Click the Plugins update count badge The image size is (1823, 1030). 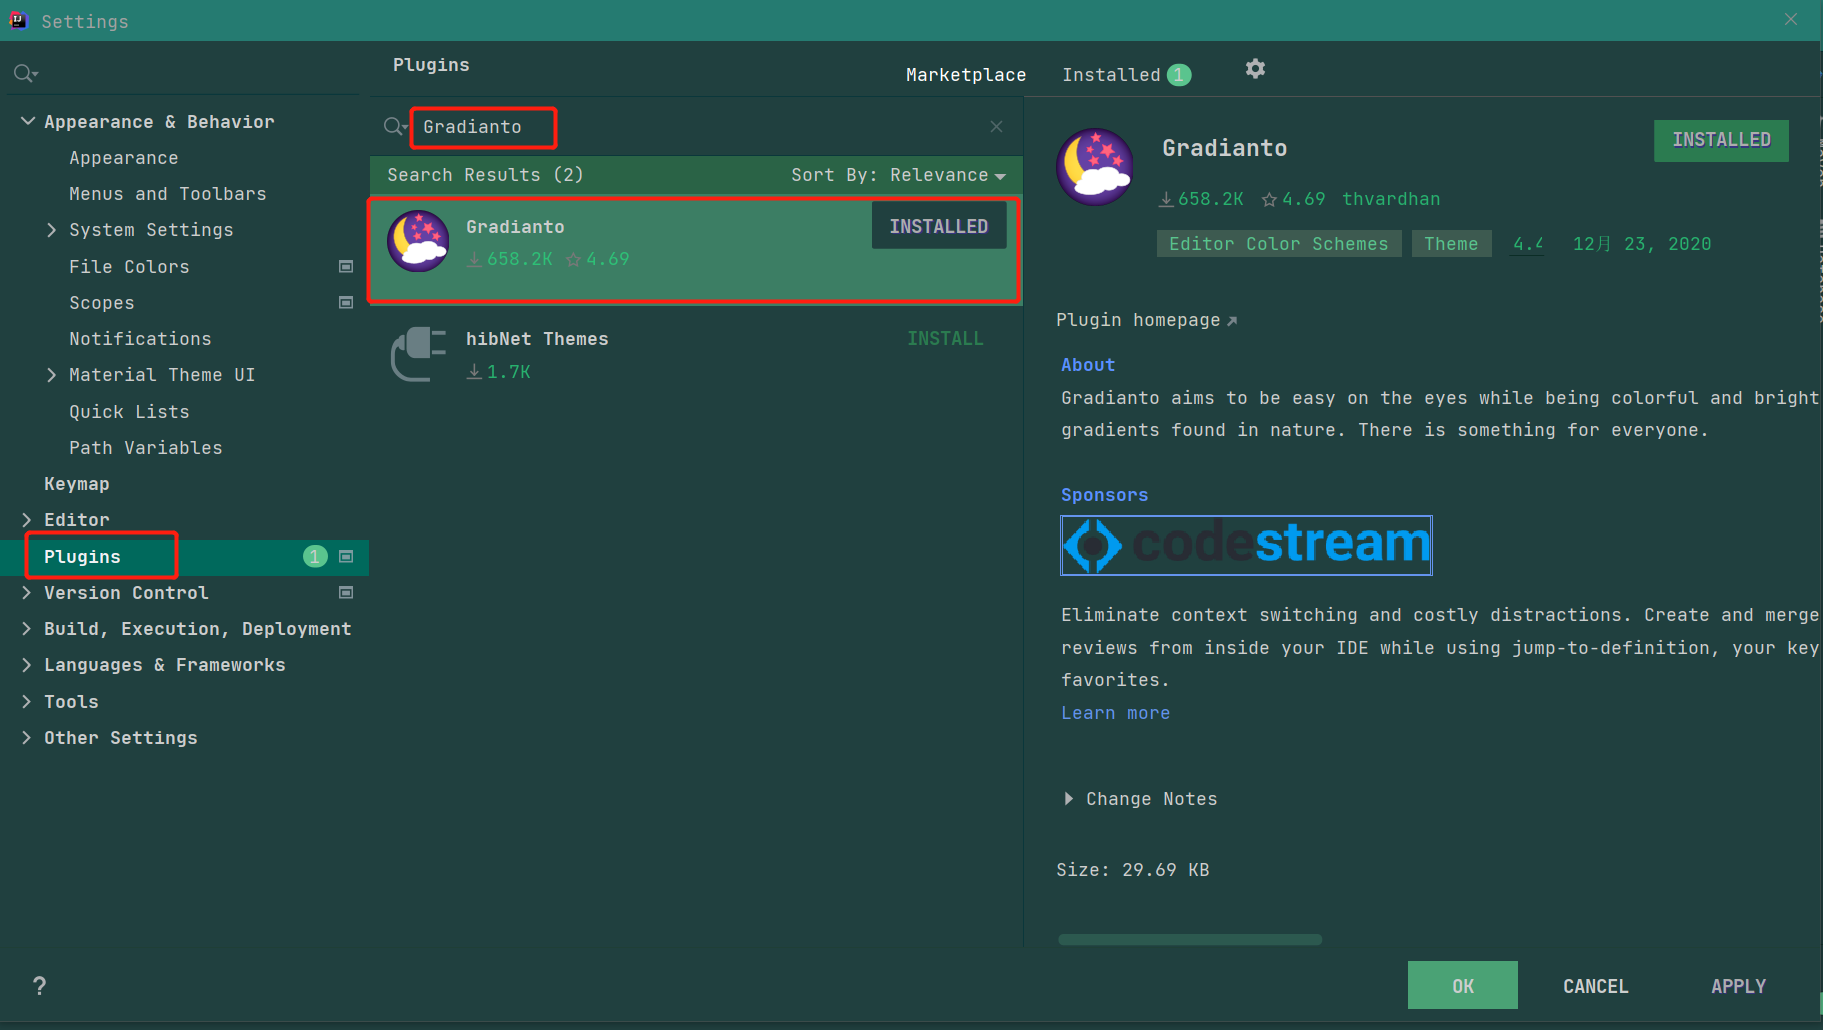tap(315, 556)
